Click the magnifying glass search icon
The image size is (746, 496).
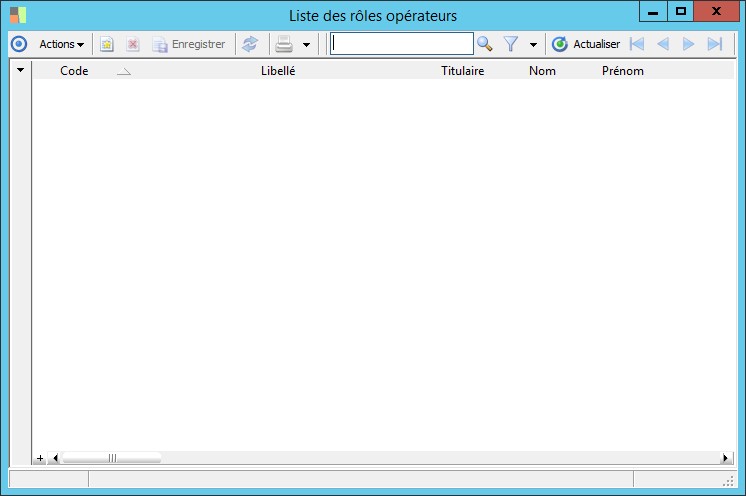pyautogui.click(x=484, y=44)
